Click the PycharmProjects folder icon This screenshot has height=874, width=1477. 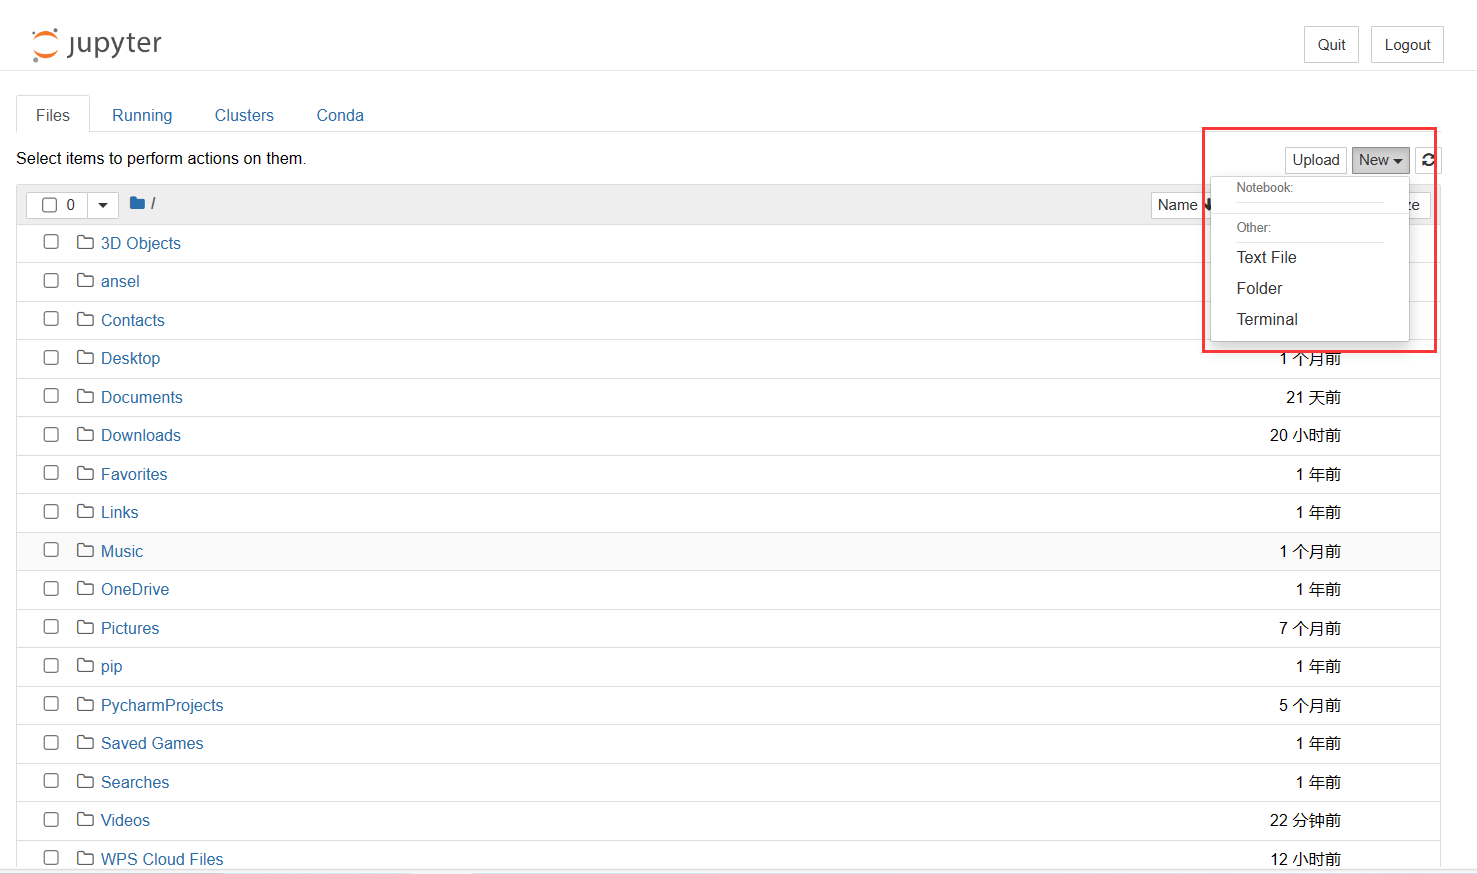(x=85, y=704)
